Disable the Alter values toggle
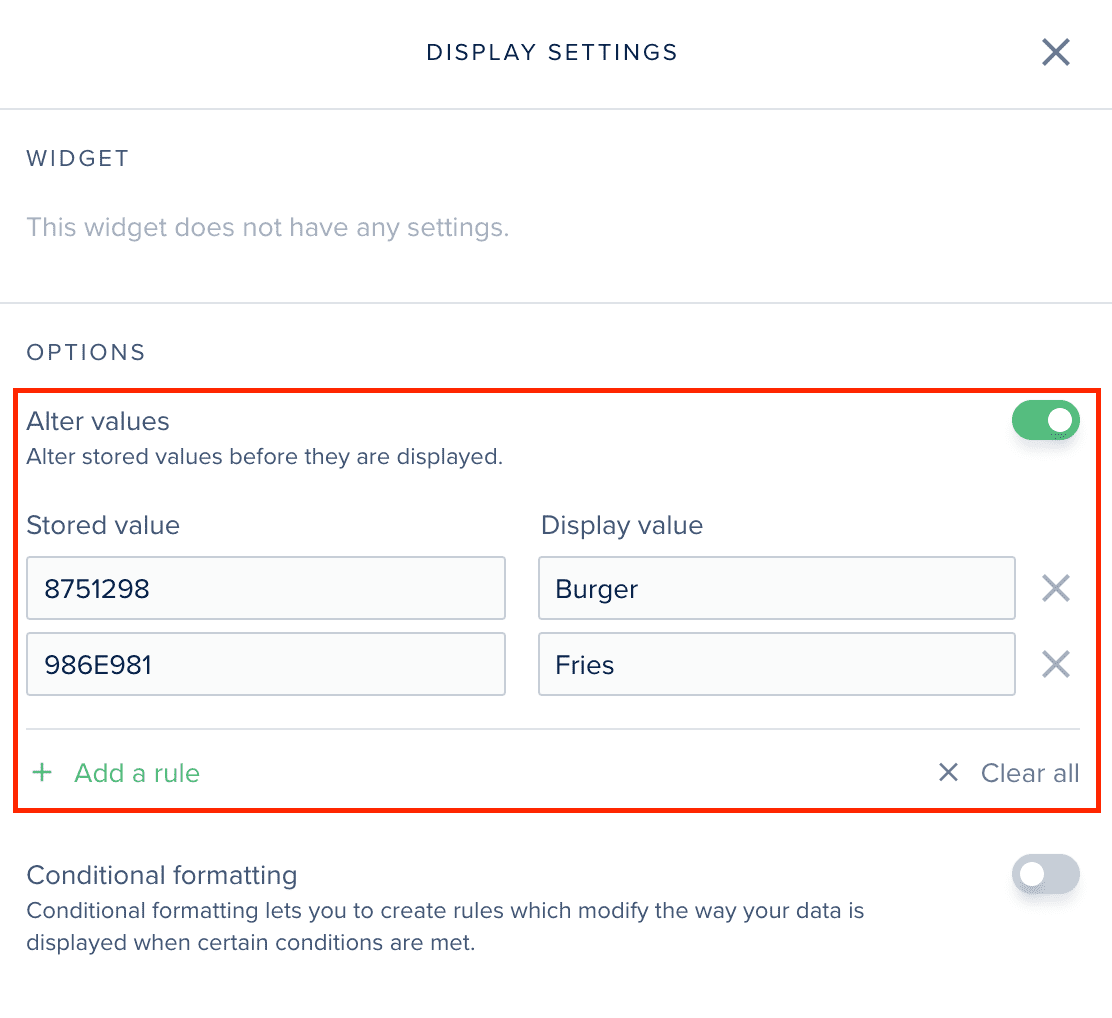 [x=1046, y=420]
